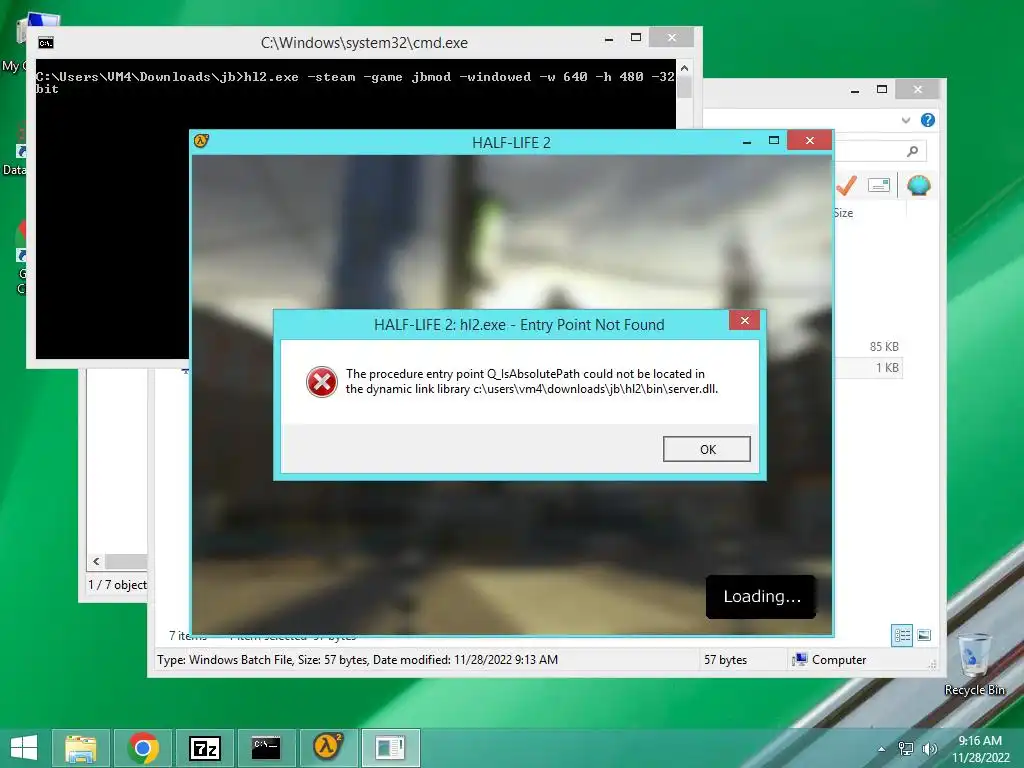Maximize the cmd.exe window

click(x=635, y=38)
